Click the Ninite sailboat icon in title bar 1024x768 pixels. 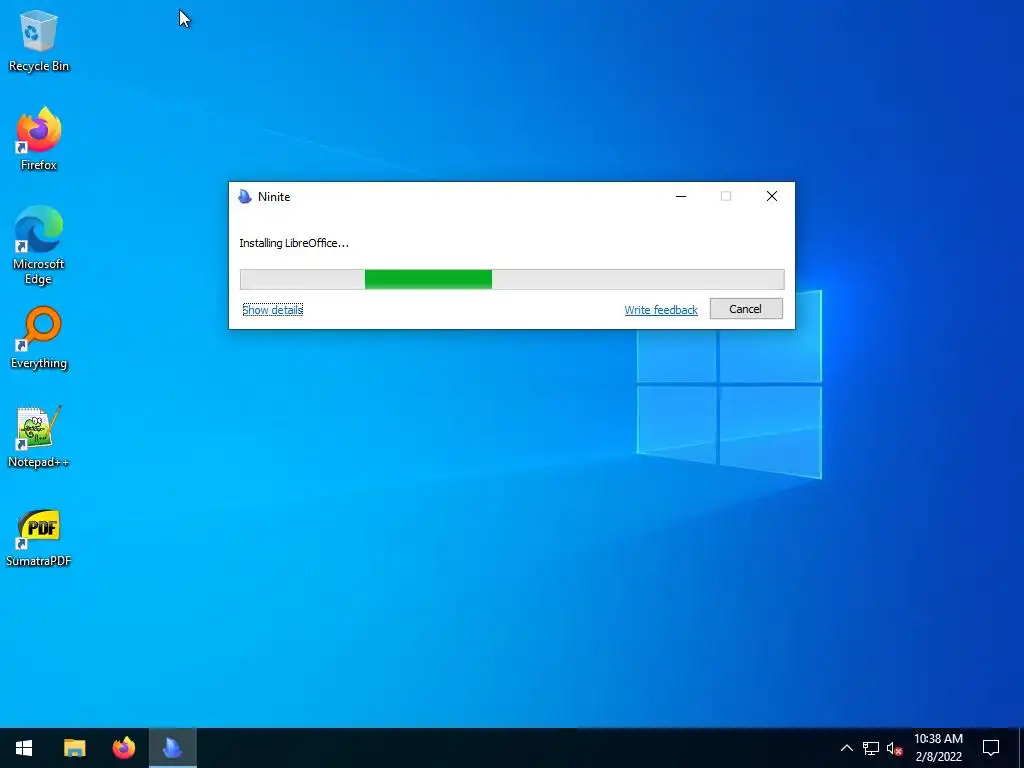(245, 197)
